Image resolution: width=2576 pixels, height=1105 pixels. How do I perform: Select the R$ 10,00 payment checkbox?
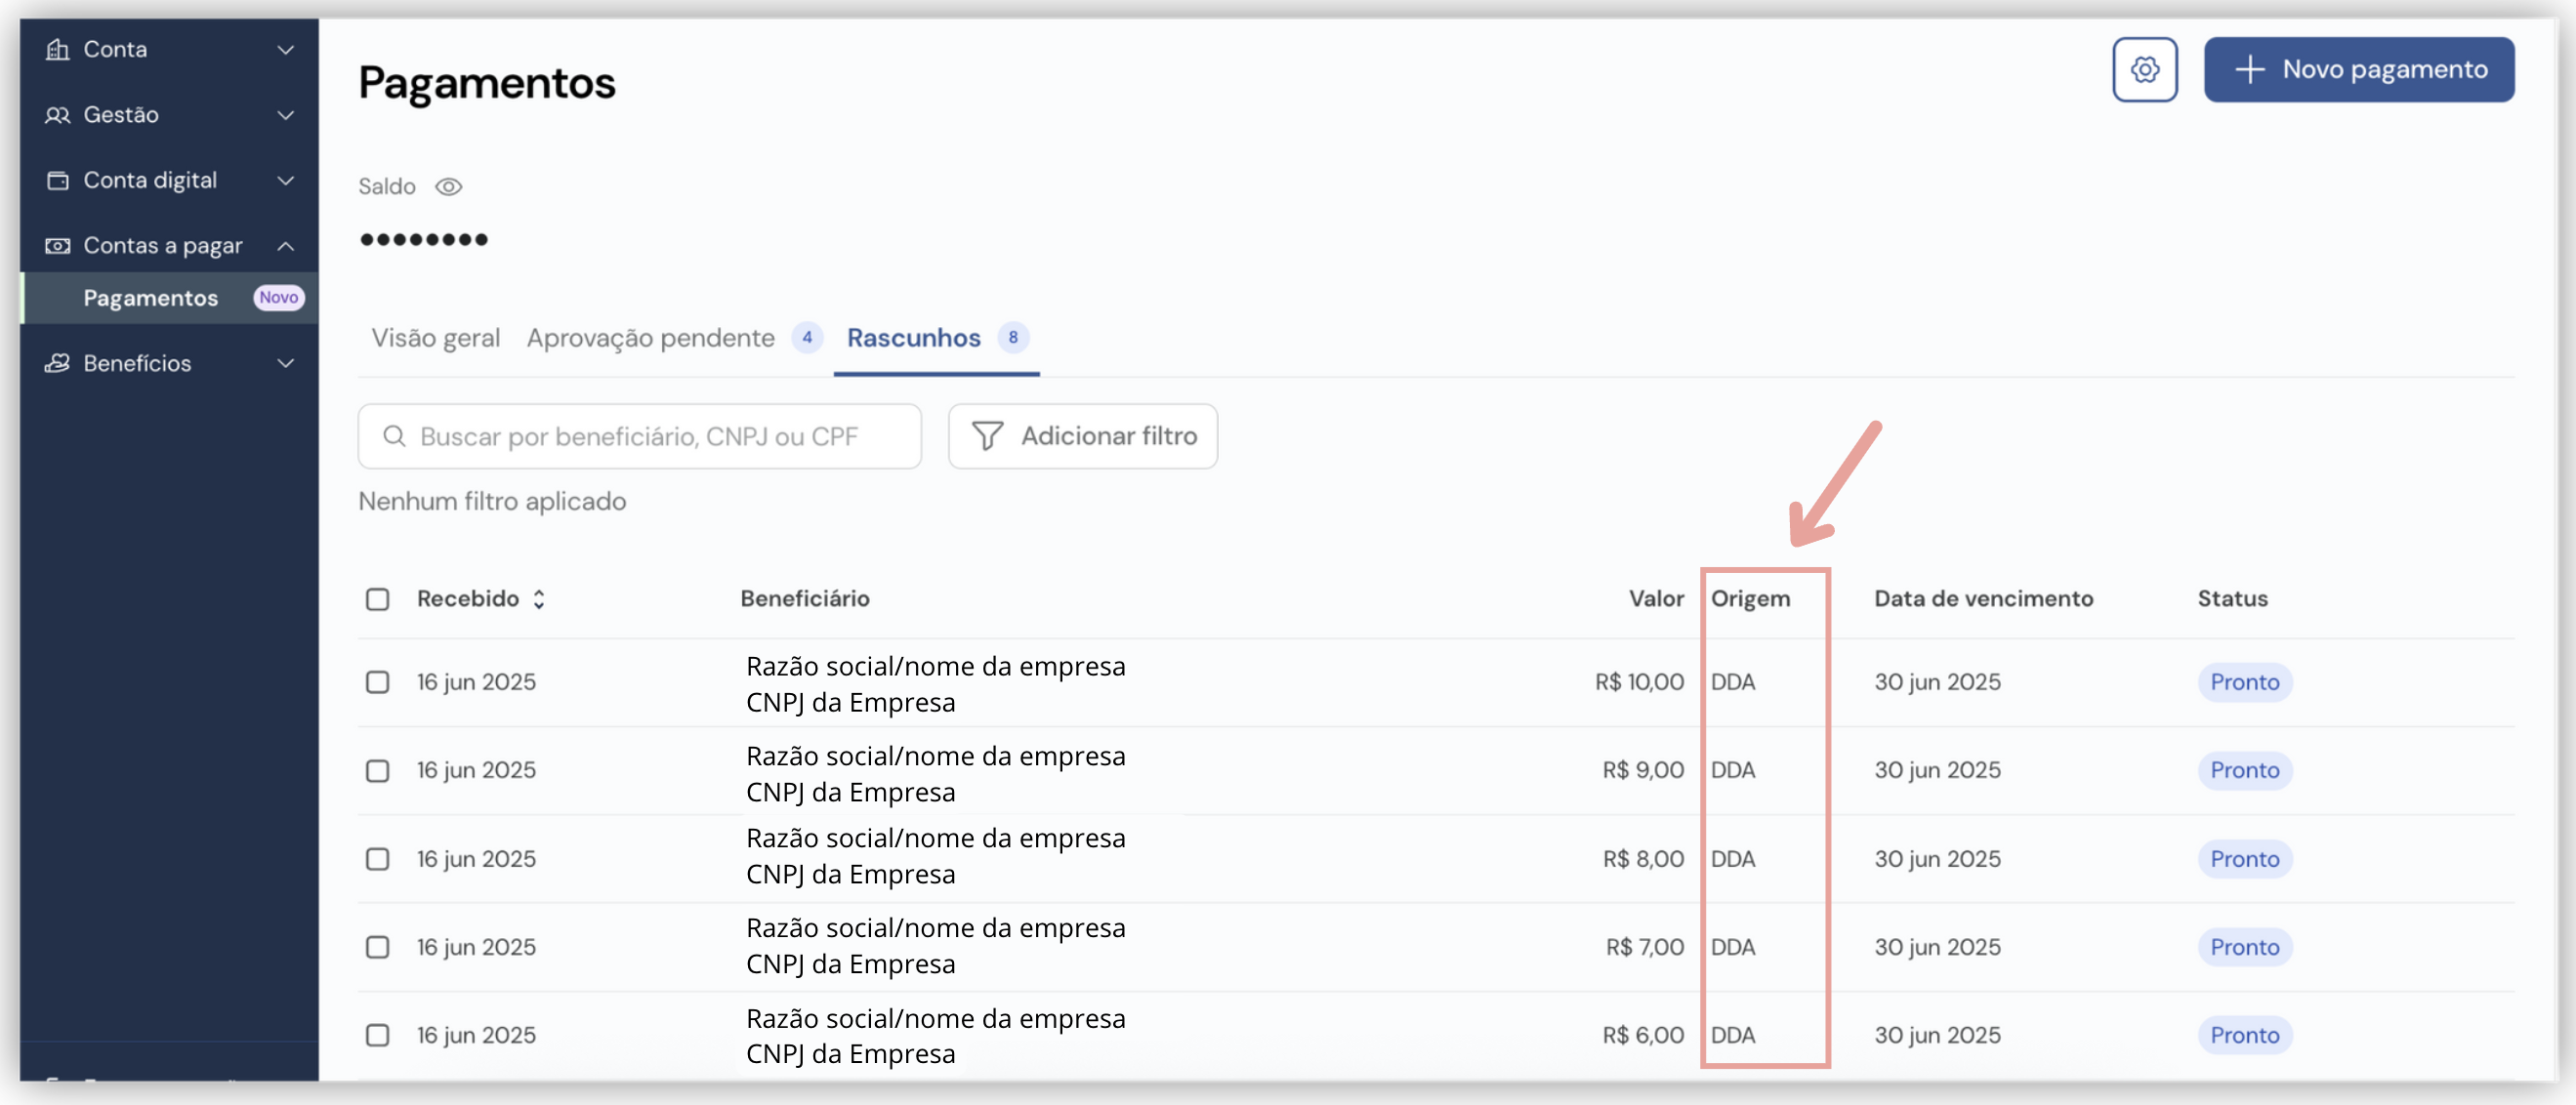pyautogui.click(x=377, y=682)
